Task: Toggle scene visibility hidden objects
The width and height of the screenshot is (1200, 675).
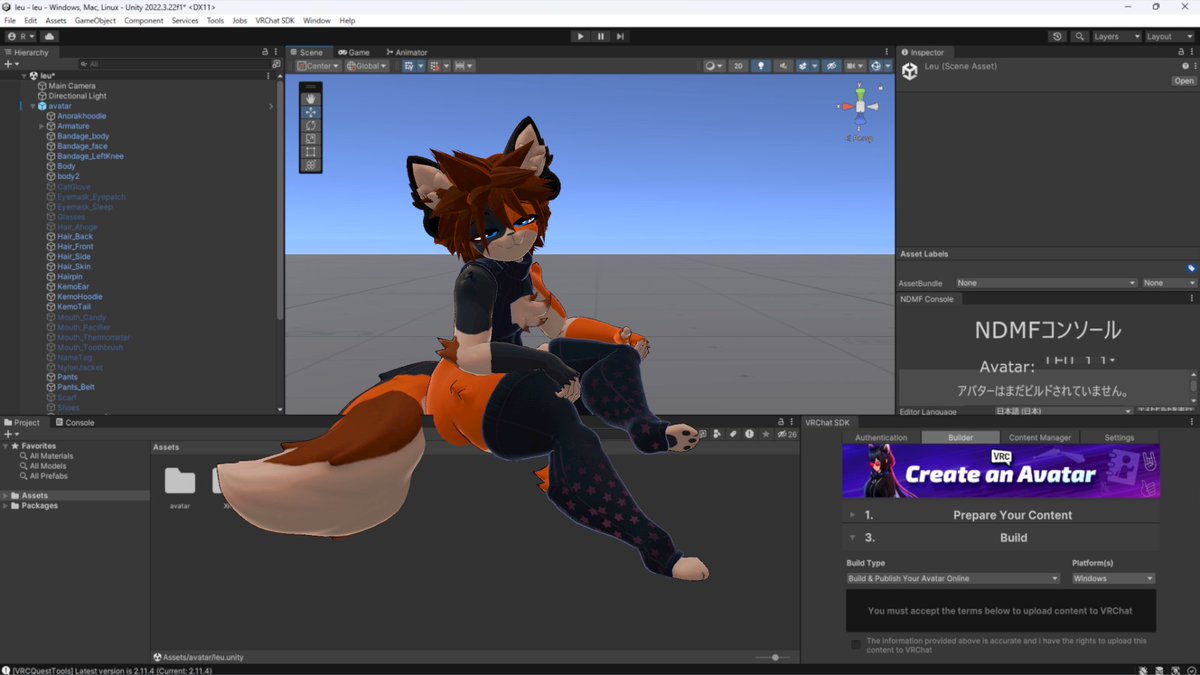Action: pos(830,66)
